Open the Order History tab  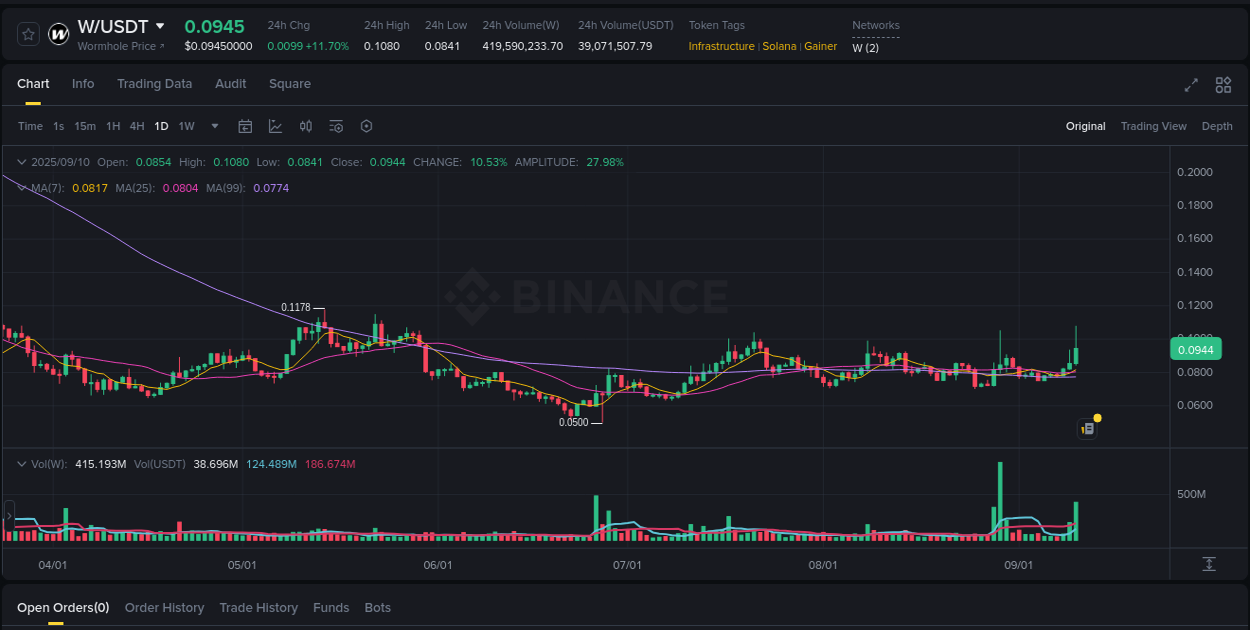click(x=164, y=608)
